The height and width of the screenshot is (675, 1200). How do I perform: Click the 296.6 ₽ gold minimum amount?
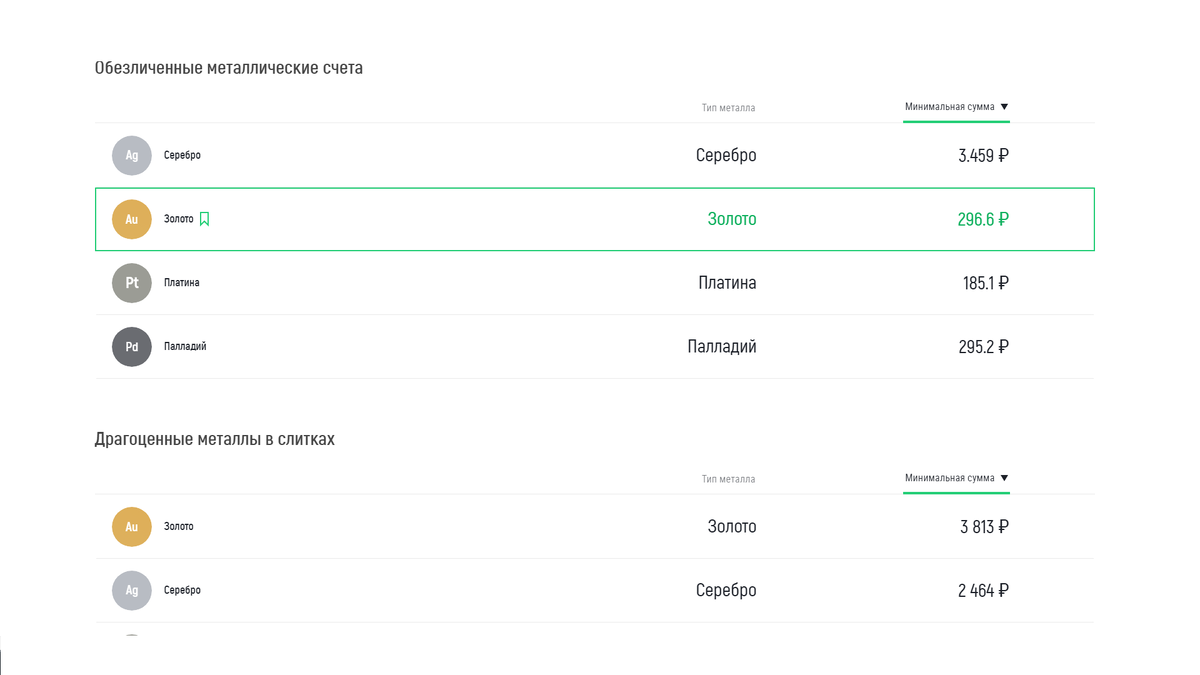click(x=982, y=219)
